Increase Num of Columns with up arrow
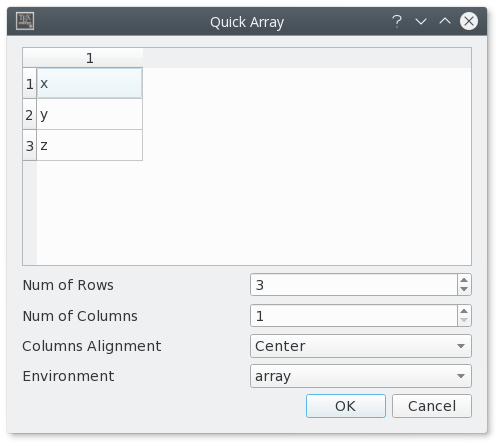Viewport: 500px width, 446px height. [464, 311]
